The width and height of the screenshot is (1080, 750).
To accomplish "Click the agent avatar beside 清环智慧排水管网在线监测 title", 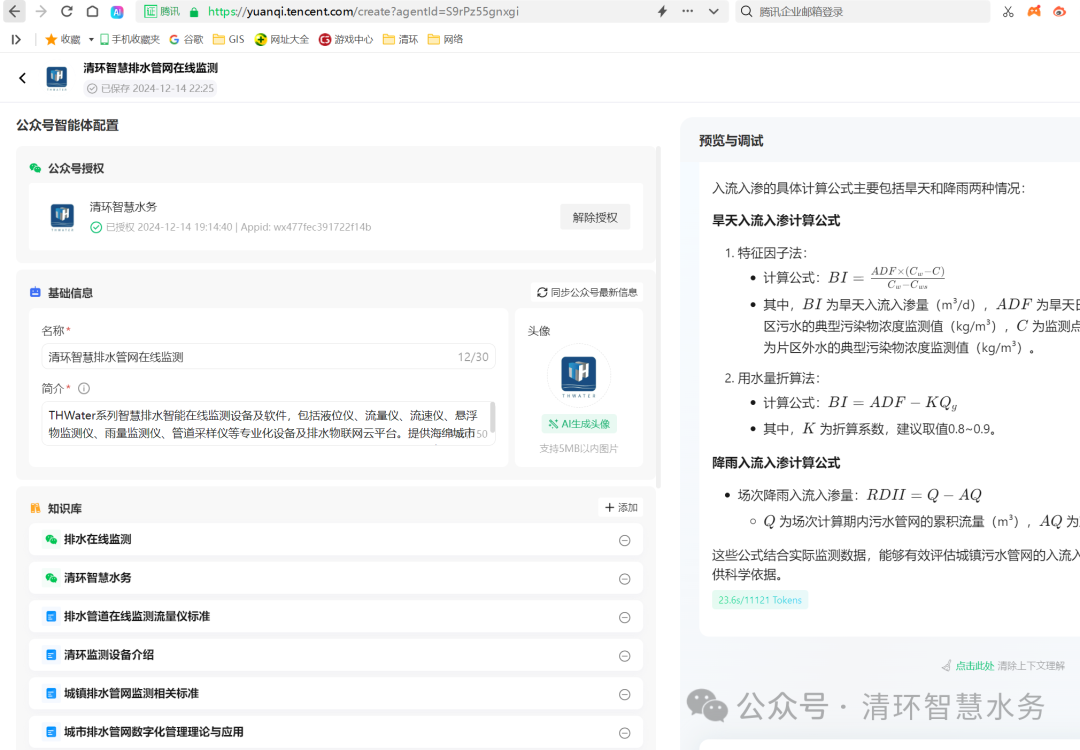I will coord(57,78).
